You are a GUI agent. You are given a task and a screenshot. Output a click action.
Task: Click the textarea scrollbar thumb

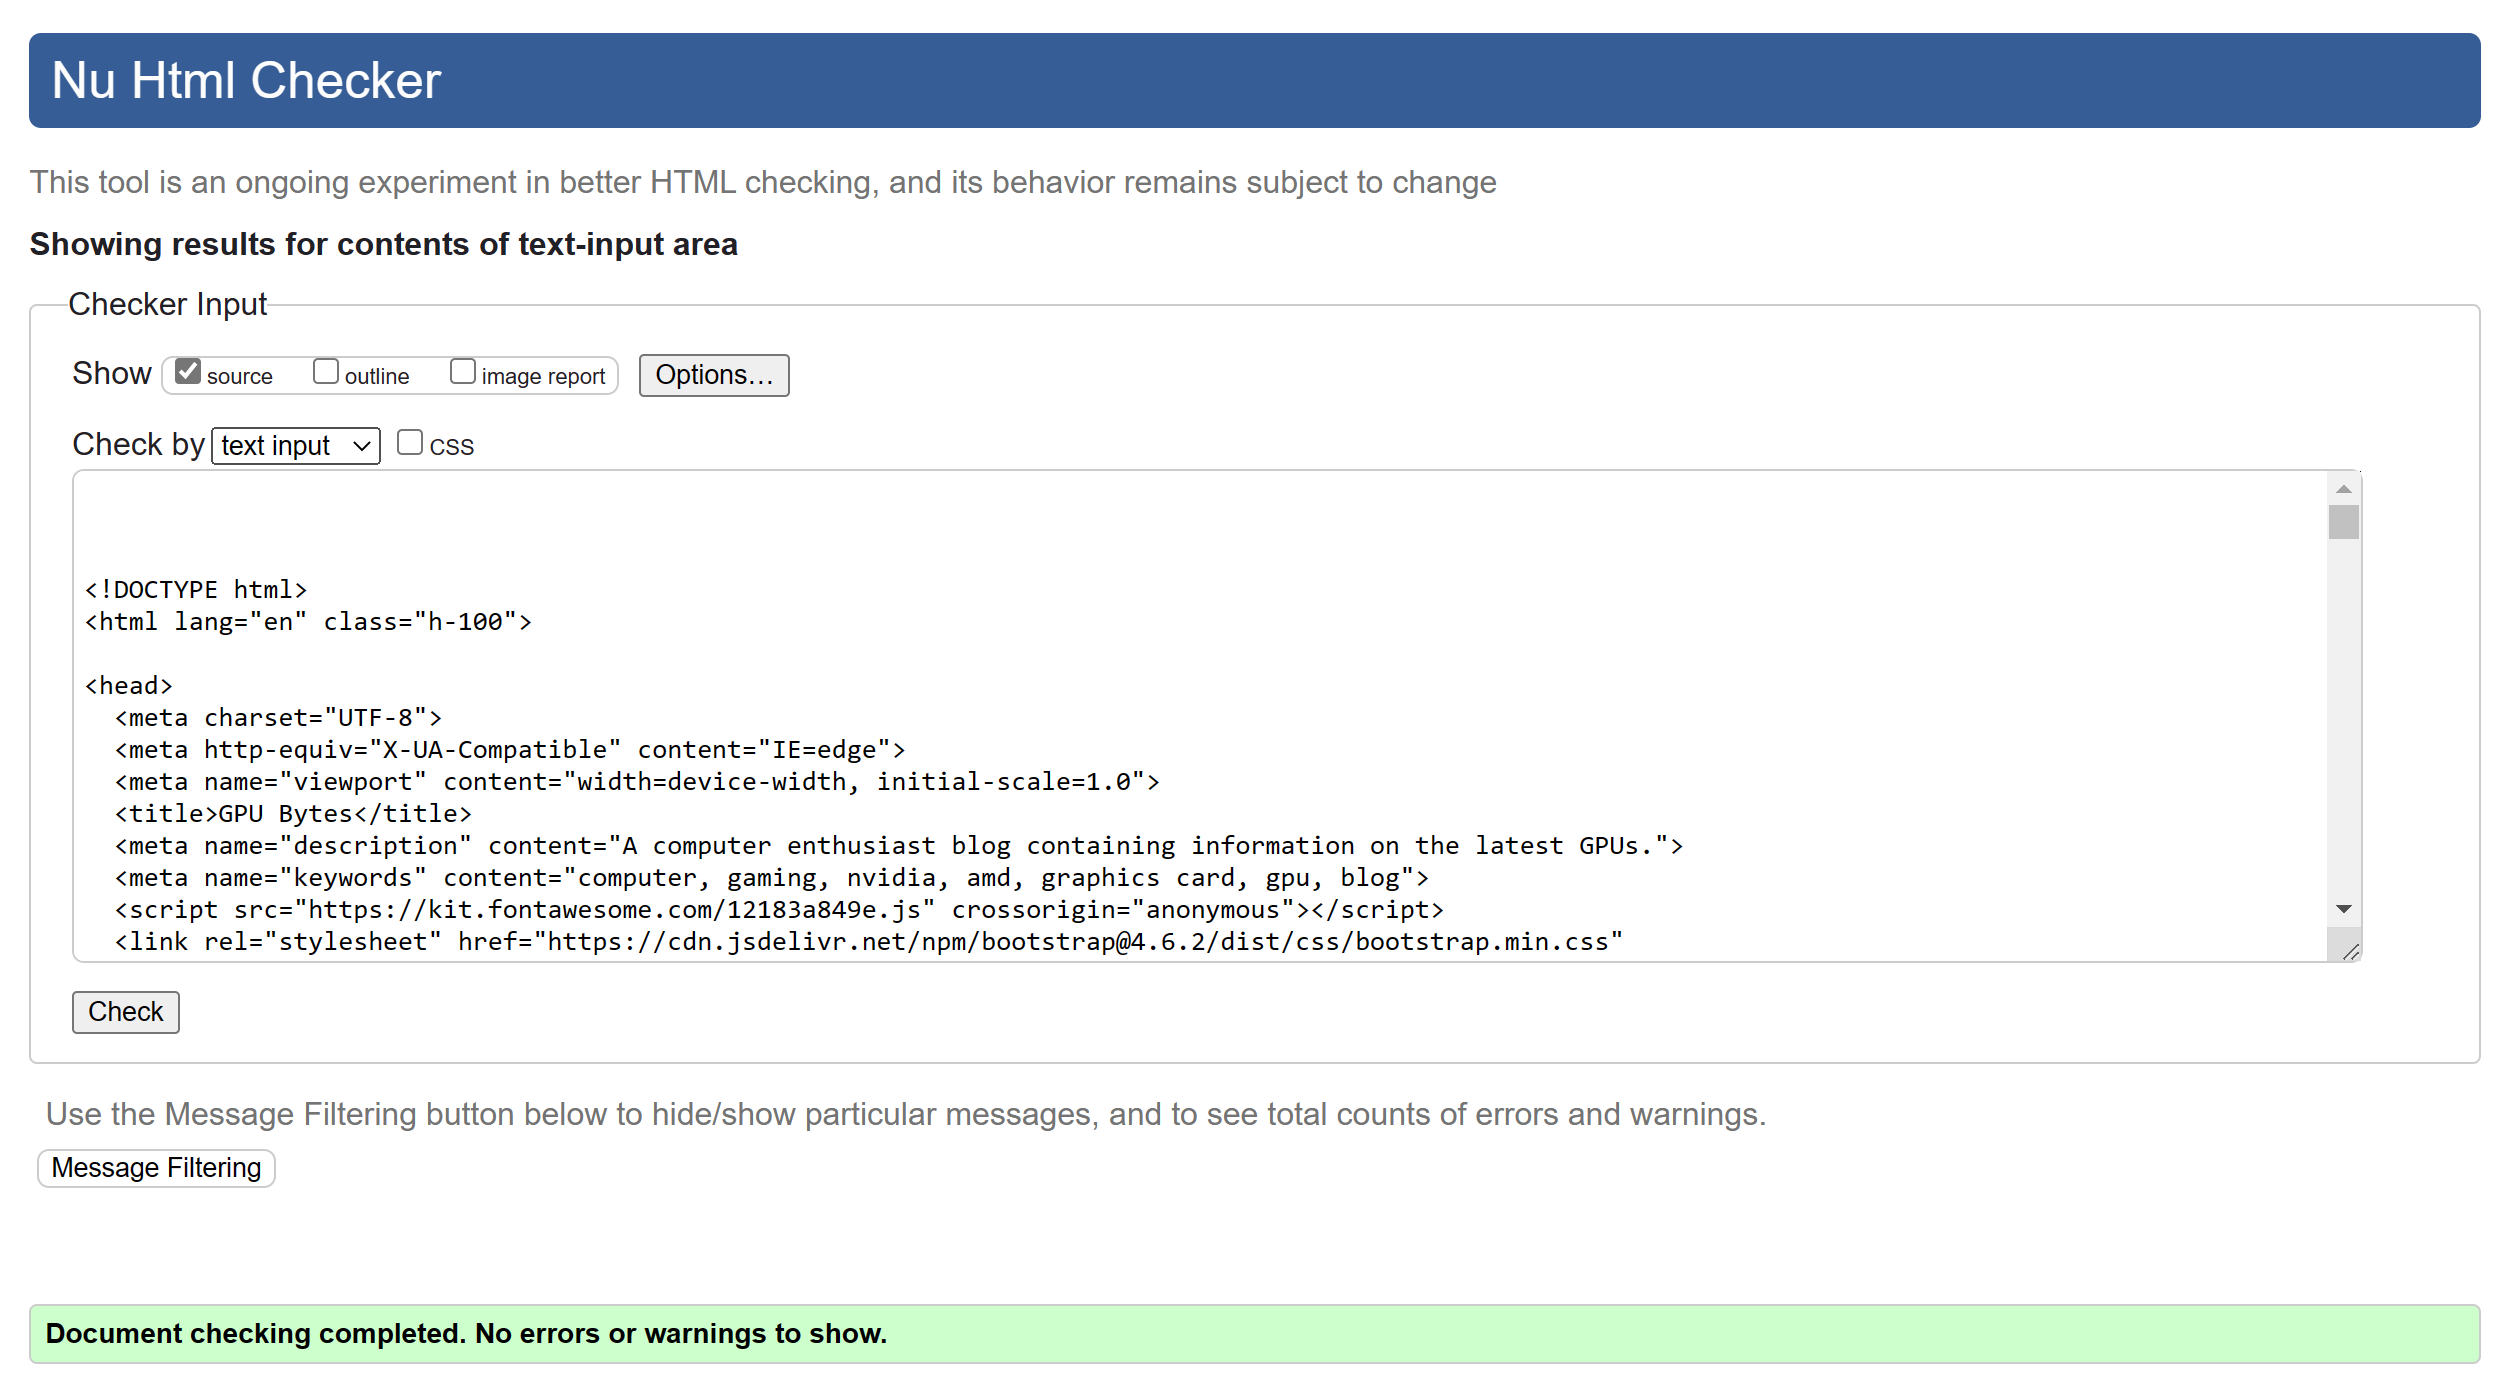(2343, 522)
